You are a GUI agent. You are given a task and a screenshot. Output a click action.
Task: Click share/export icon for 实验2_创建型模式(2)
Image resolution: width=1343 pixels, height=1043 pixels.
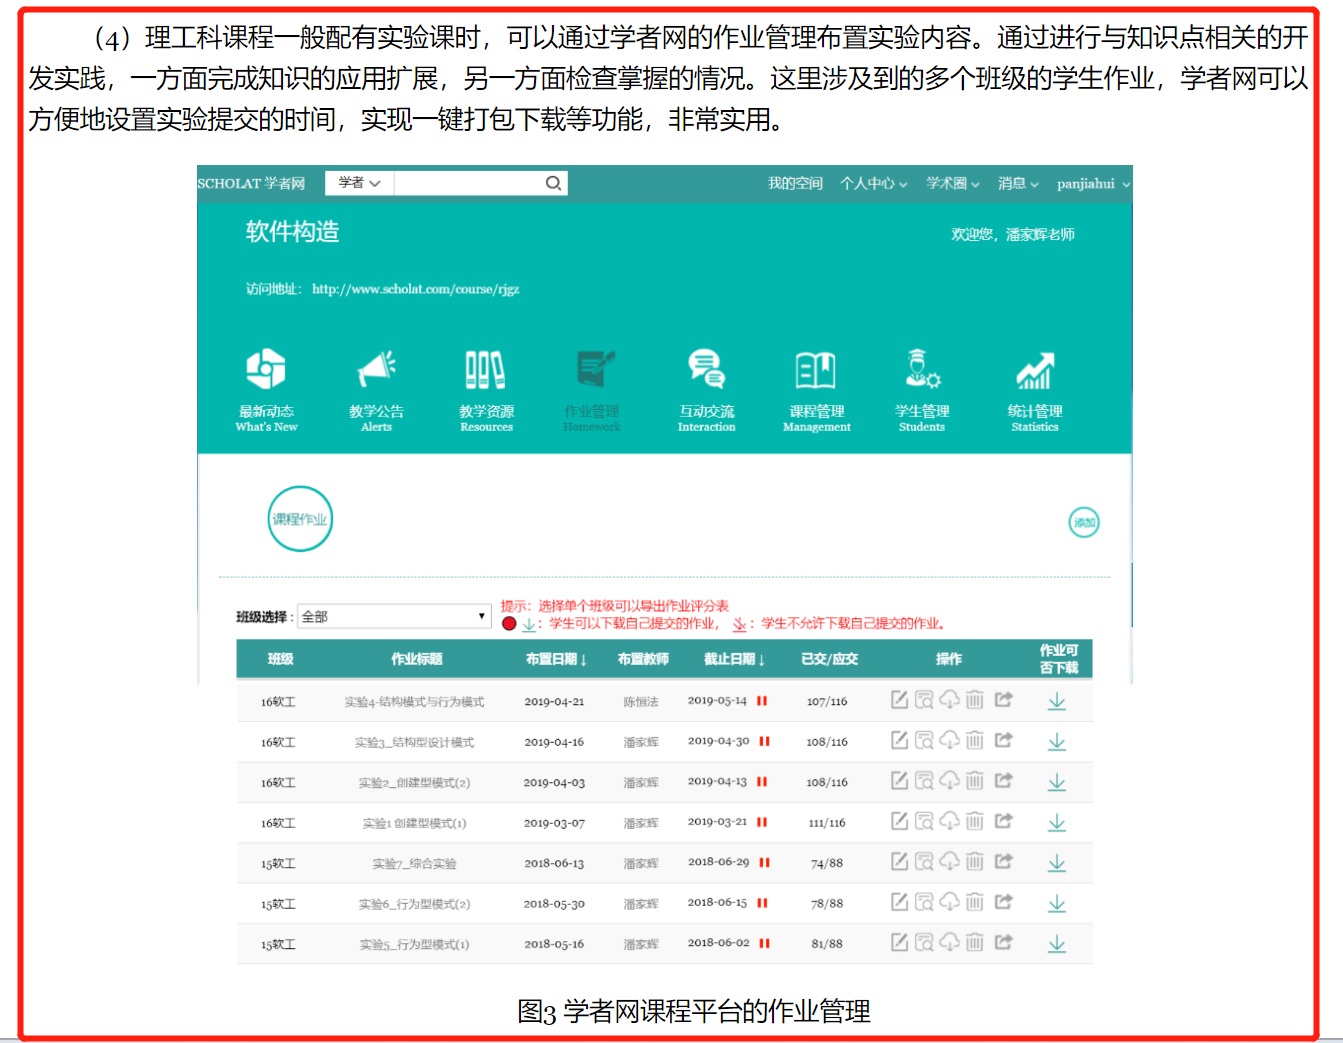point(1004,781)
